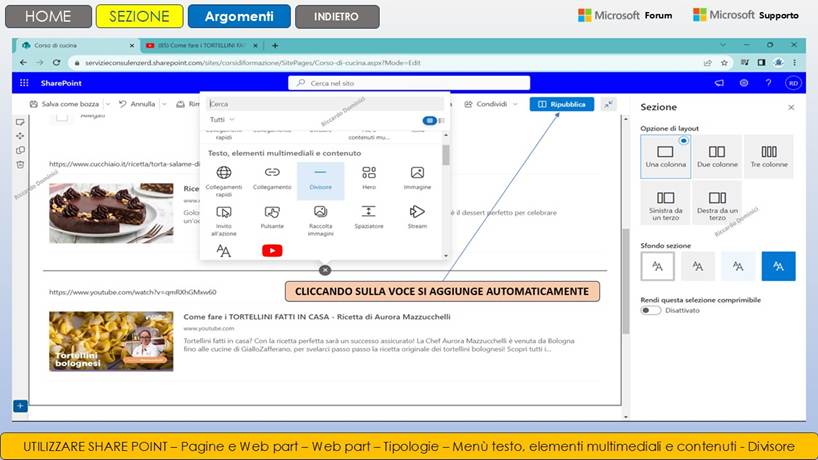This screenshot has height=460, width=818.
Task: Open Argomenti
Action: [x=239, y=16]
